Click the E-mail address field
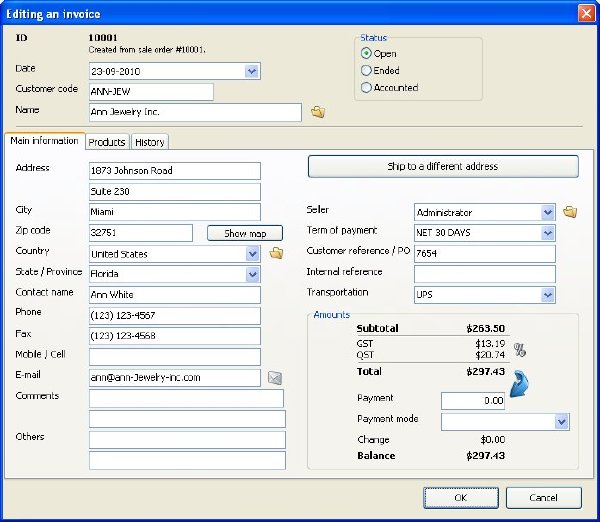Image resolution: width=600 pixels, height=522 pixels. 175,378
